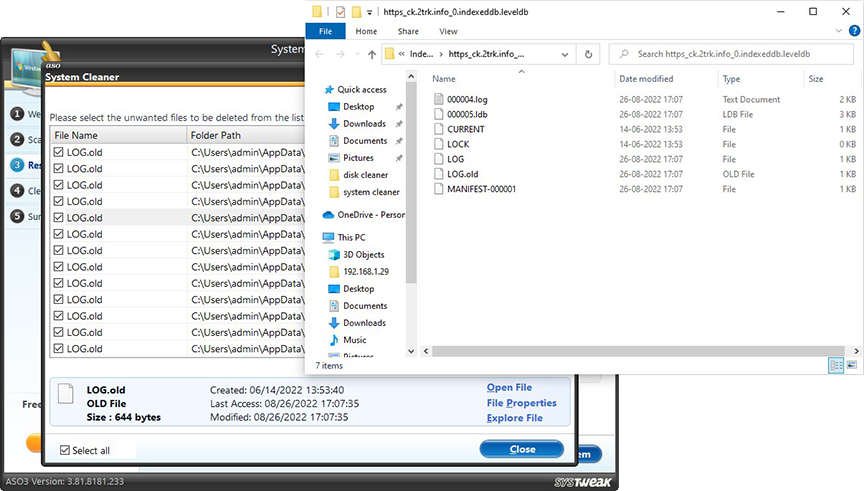The height and width of the screenshot is (491, 864).
Task: Open the File tab in Explorer
Action: 325,31
